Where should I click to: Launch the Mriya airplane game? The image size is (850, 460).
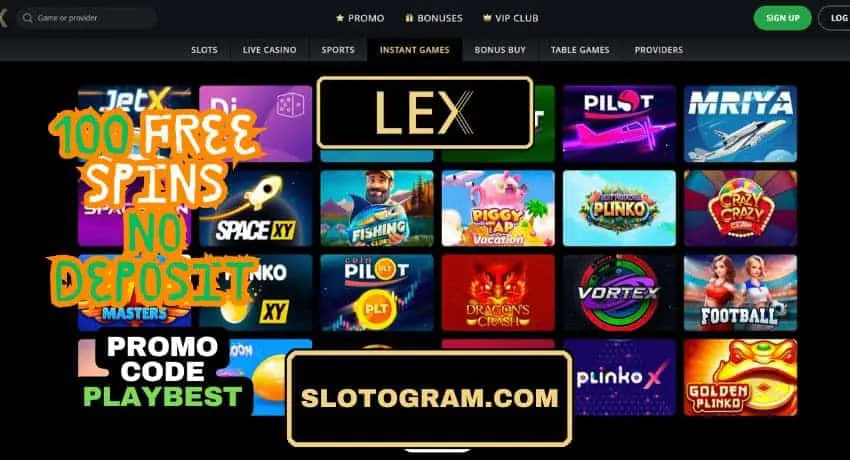point(740,123)
